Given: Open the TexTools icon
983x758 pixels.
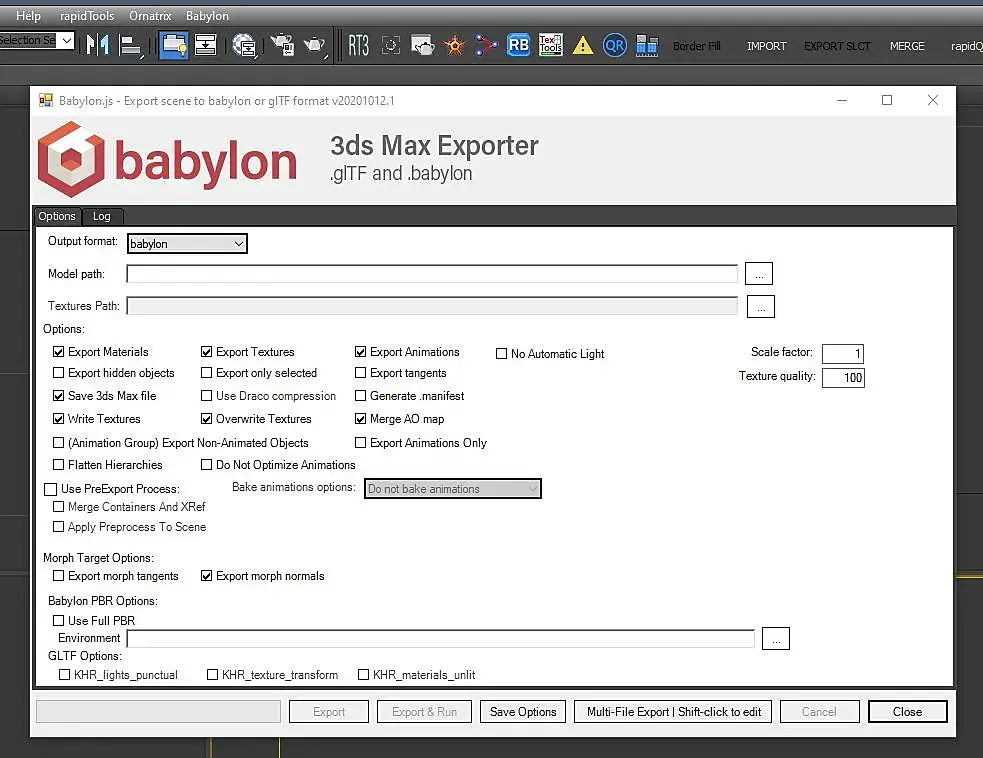Looking at the screenshot, I should [550, 45].
